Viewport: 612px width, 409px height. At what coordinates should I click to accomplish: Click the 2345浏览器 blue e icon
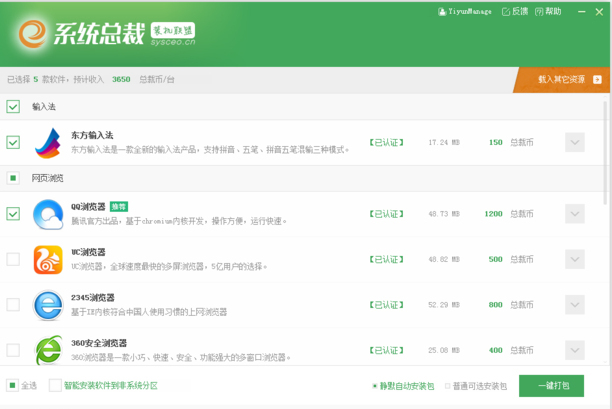click(x=48, y=305)
